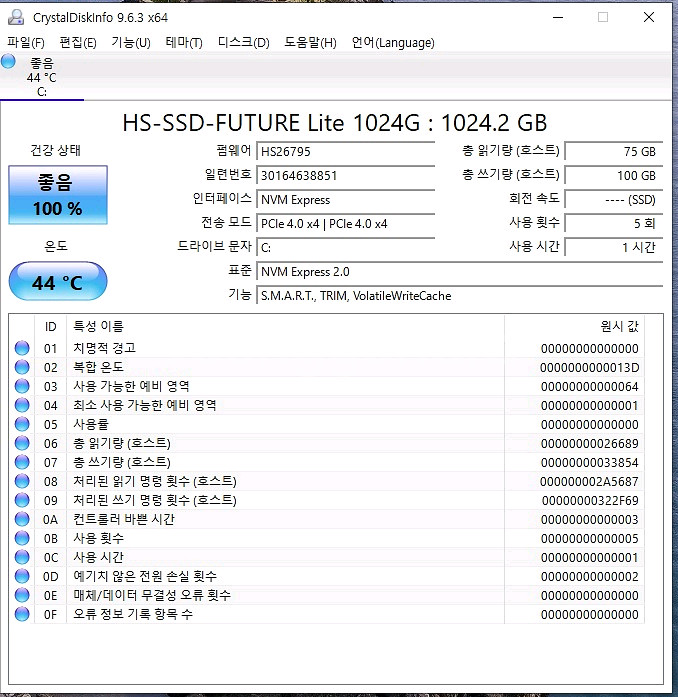The width and height of the screenshot is (678, 697).
Task: Click the 원시 값 column header
Action: [574, 327]
